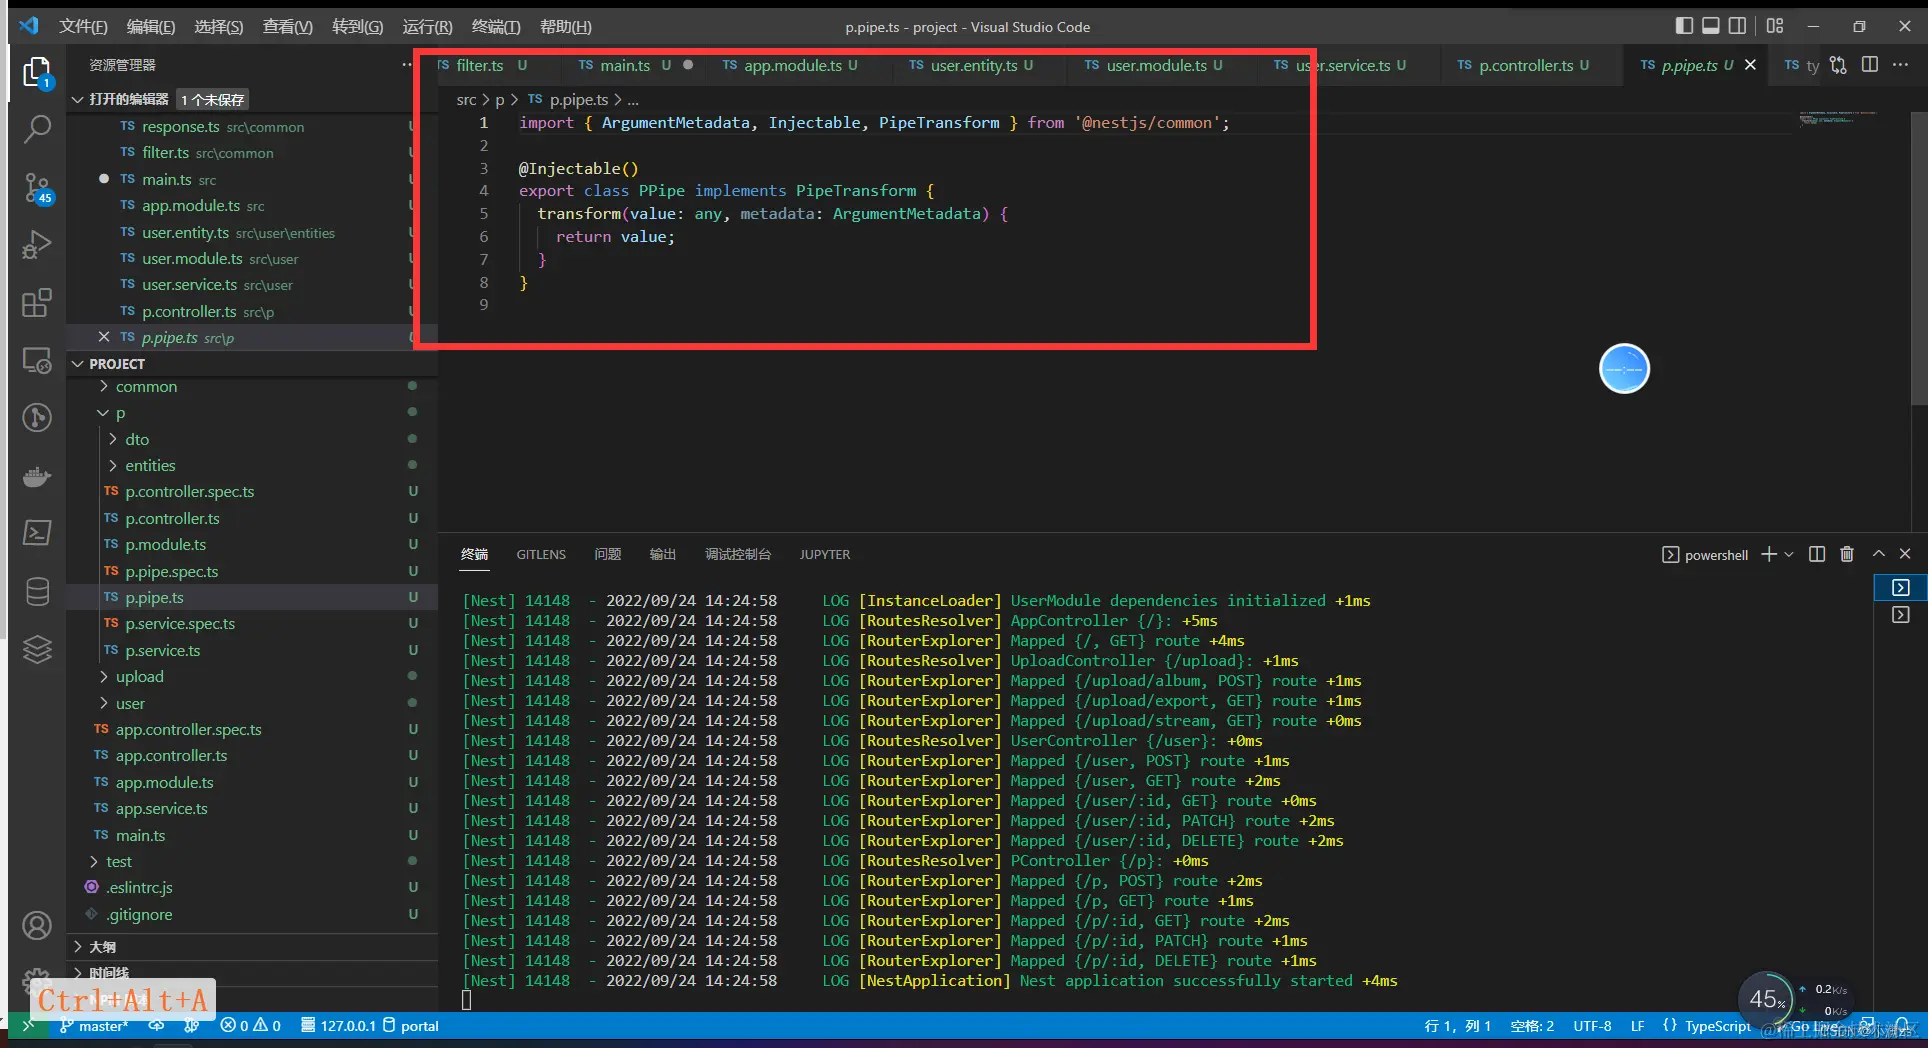
Task: Select the second terminal instance in terminal list
Action: click(1901, 615)
